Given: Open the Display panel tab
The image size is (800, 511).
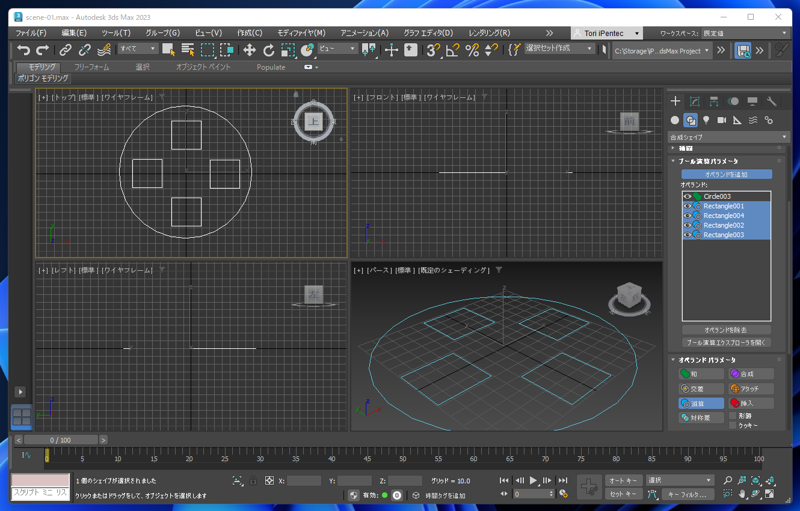Looking at the screenshot, I should (x=753, y=101).
